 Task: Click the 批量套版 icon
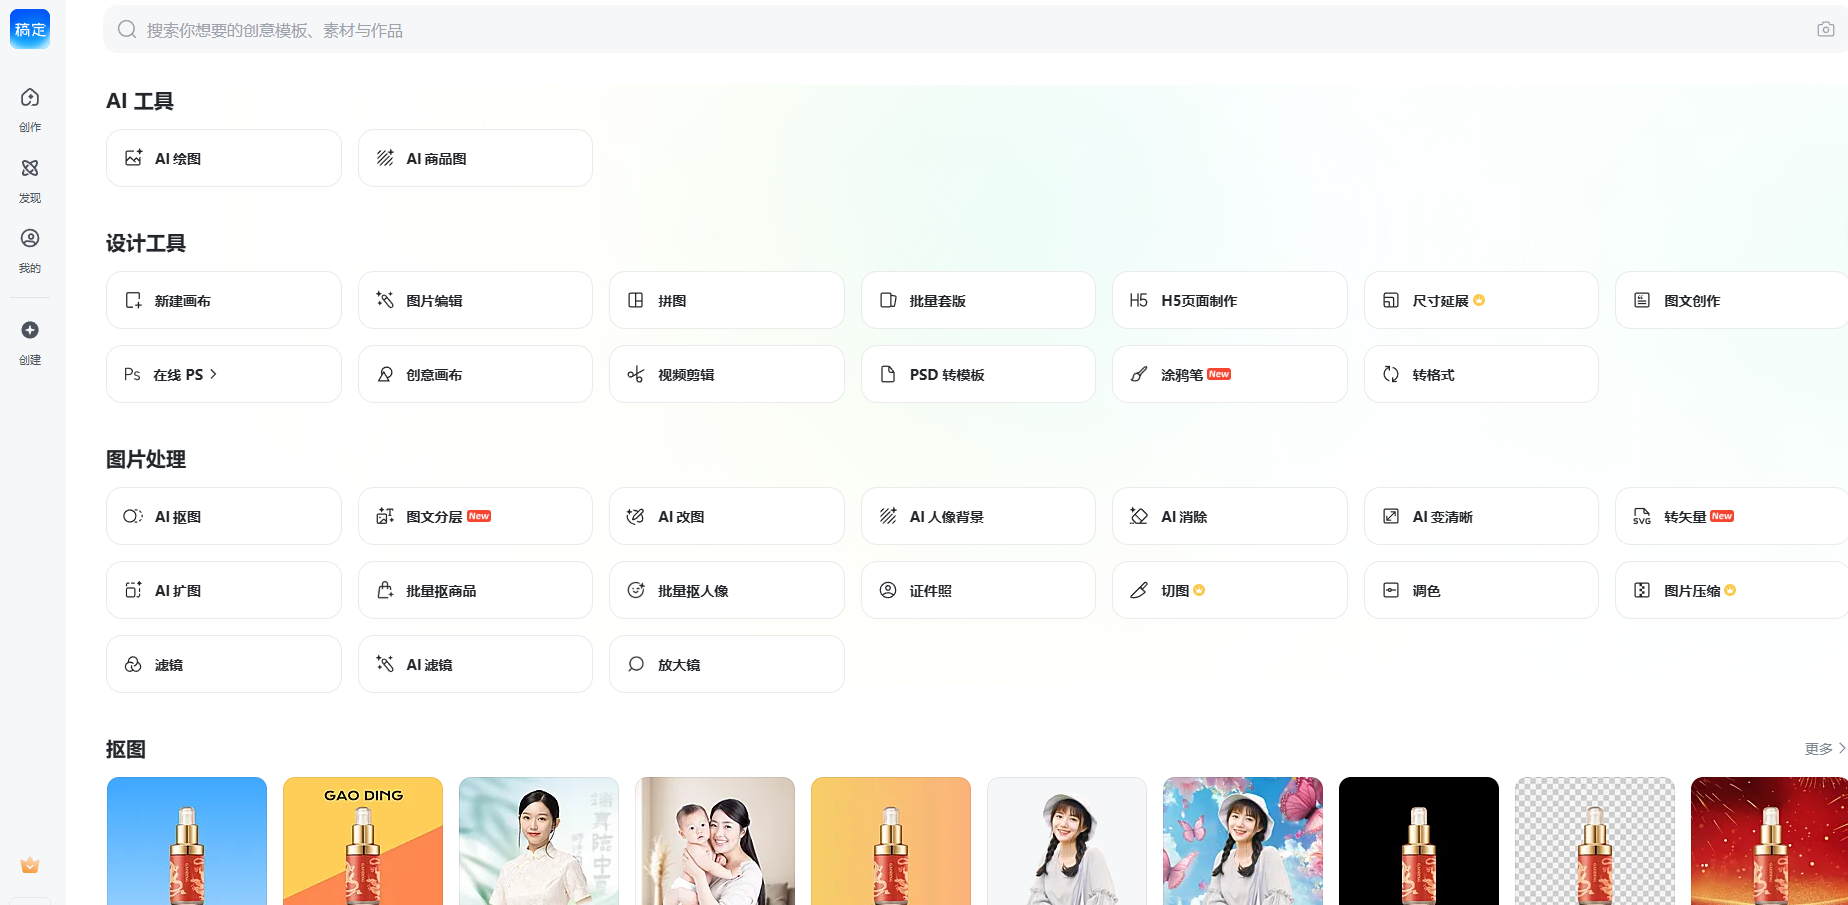coord(888,300)
